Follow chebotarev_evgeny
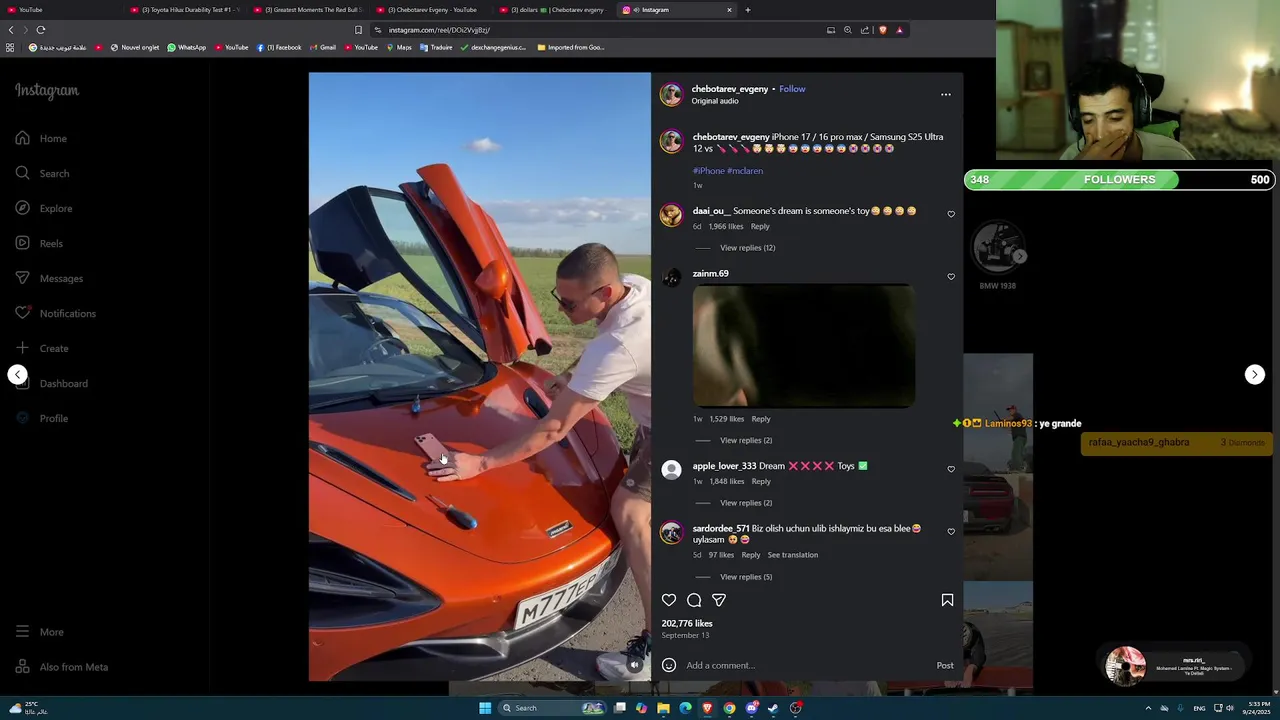 coord(792,89)
